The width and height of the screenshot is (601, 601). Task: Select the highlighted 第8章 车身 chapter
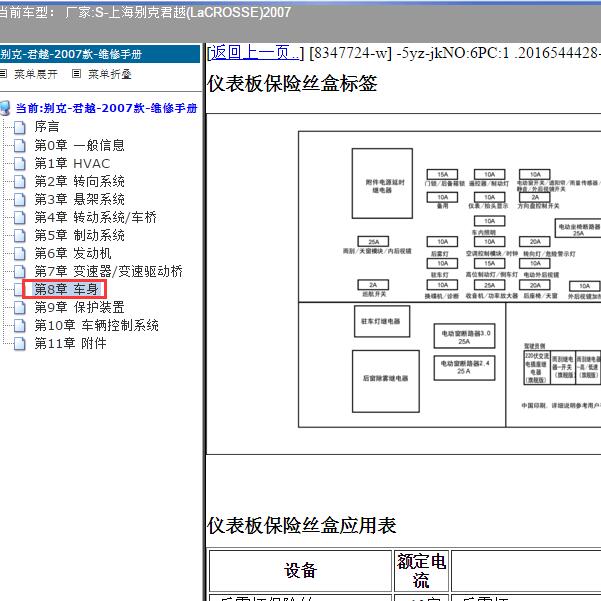click(66, 289)
